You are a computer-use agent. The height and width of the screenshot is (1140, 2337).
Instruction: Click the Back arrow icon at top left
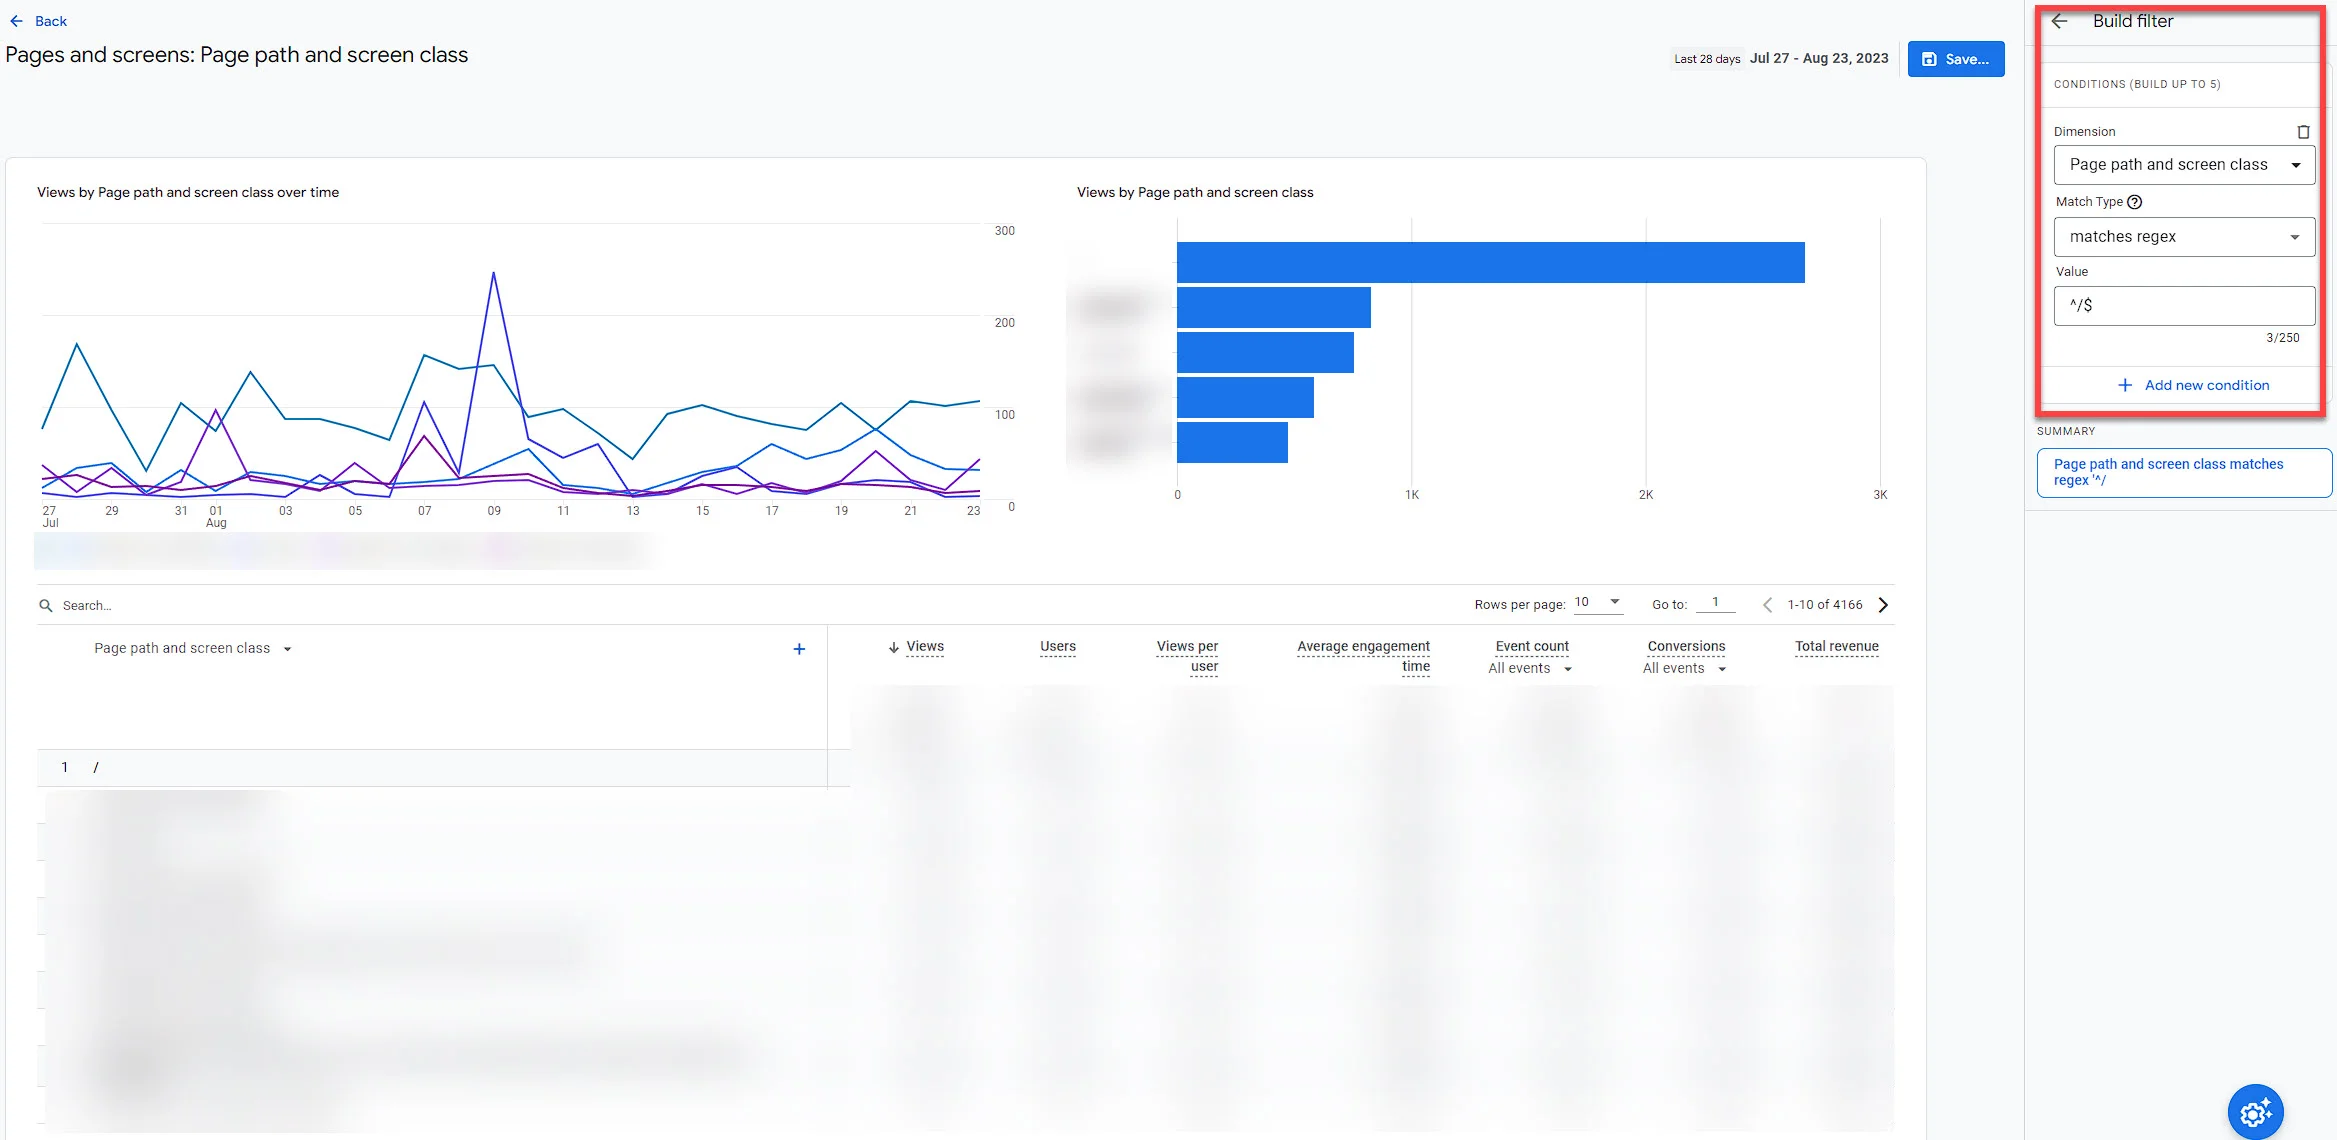(x=16, y=21)
